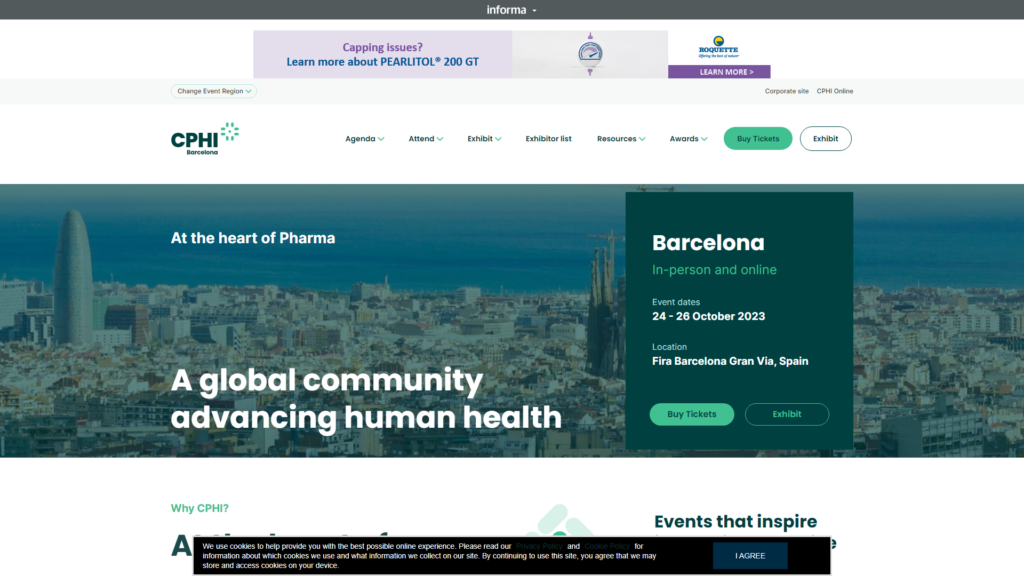Expand the Awards menu
1024x576 pixels.
click(x=688, y=138)
